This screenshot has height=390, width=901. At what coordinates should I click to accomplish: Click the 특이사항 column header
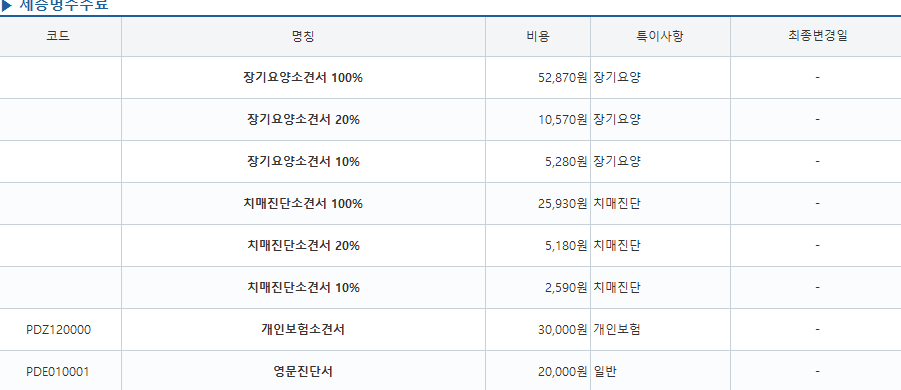click(x=660, y=36)
